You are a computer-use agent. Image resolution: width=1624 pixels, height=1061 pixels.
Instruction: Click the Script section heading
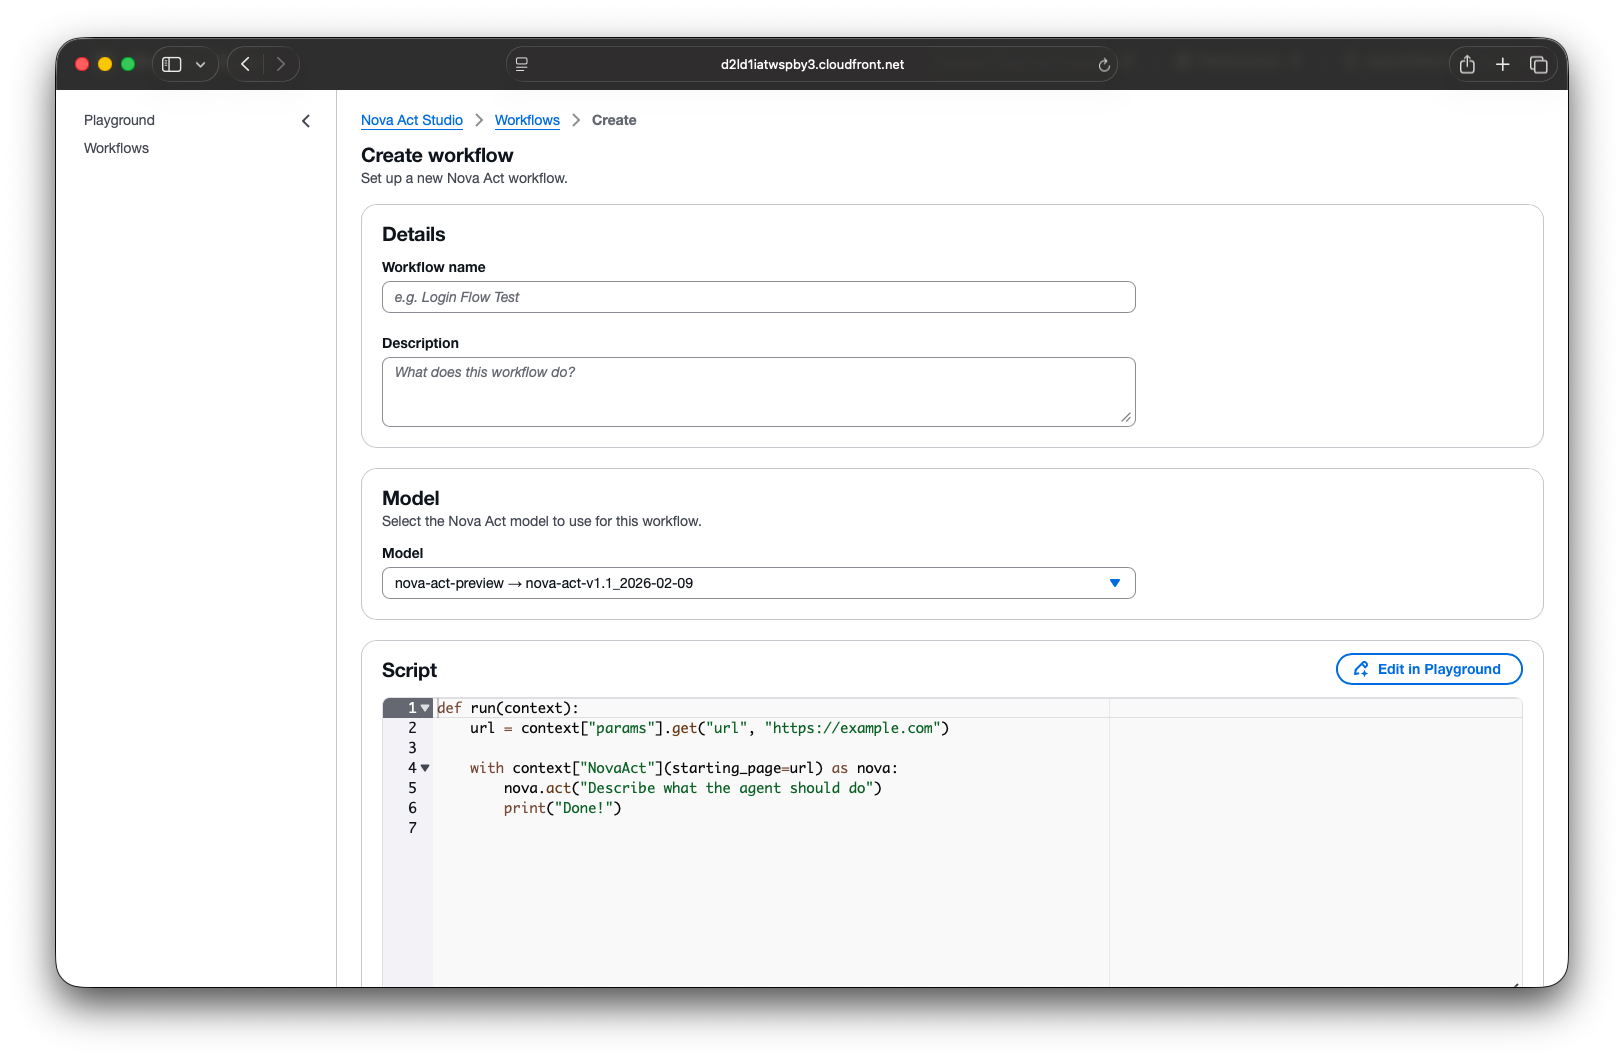(409, 670)
